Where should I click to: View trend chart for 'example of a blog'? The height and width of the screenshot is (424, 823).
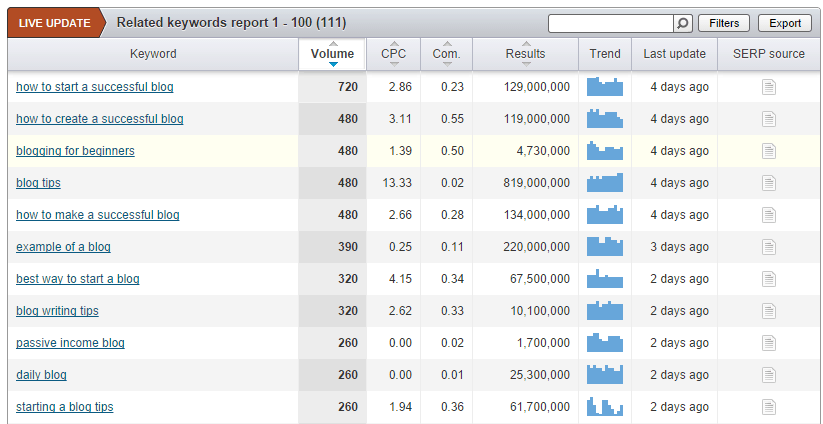(x=605, y=247)
